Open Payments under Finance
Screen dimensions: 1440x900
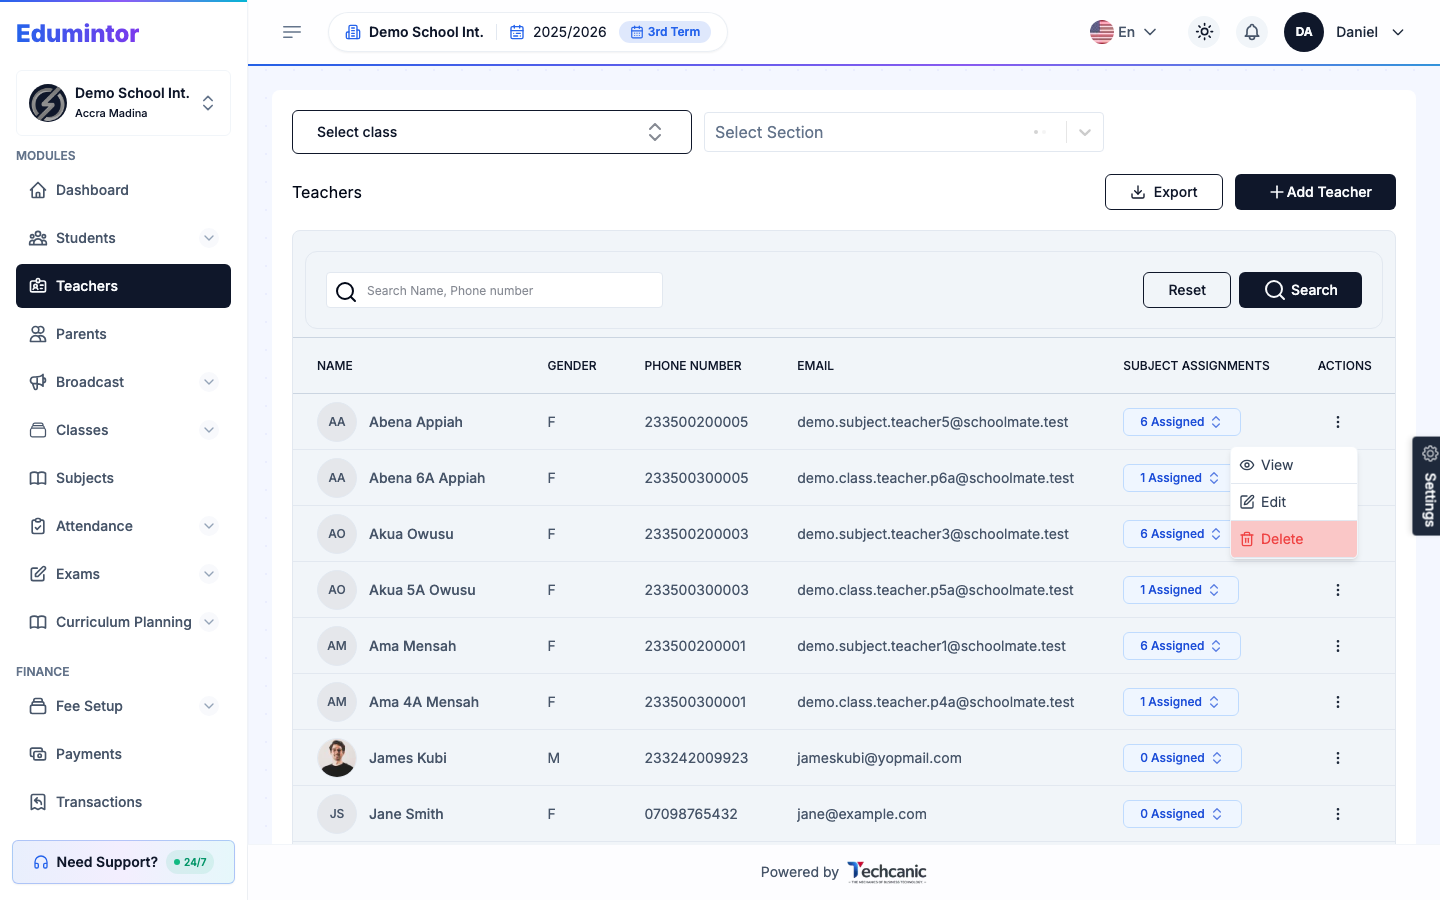point(123,754)
